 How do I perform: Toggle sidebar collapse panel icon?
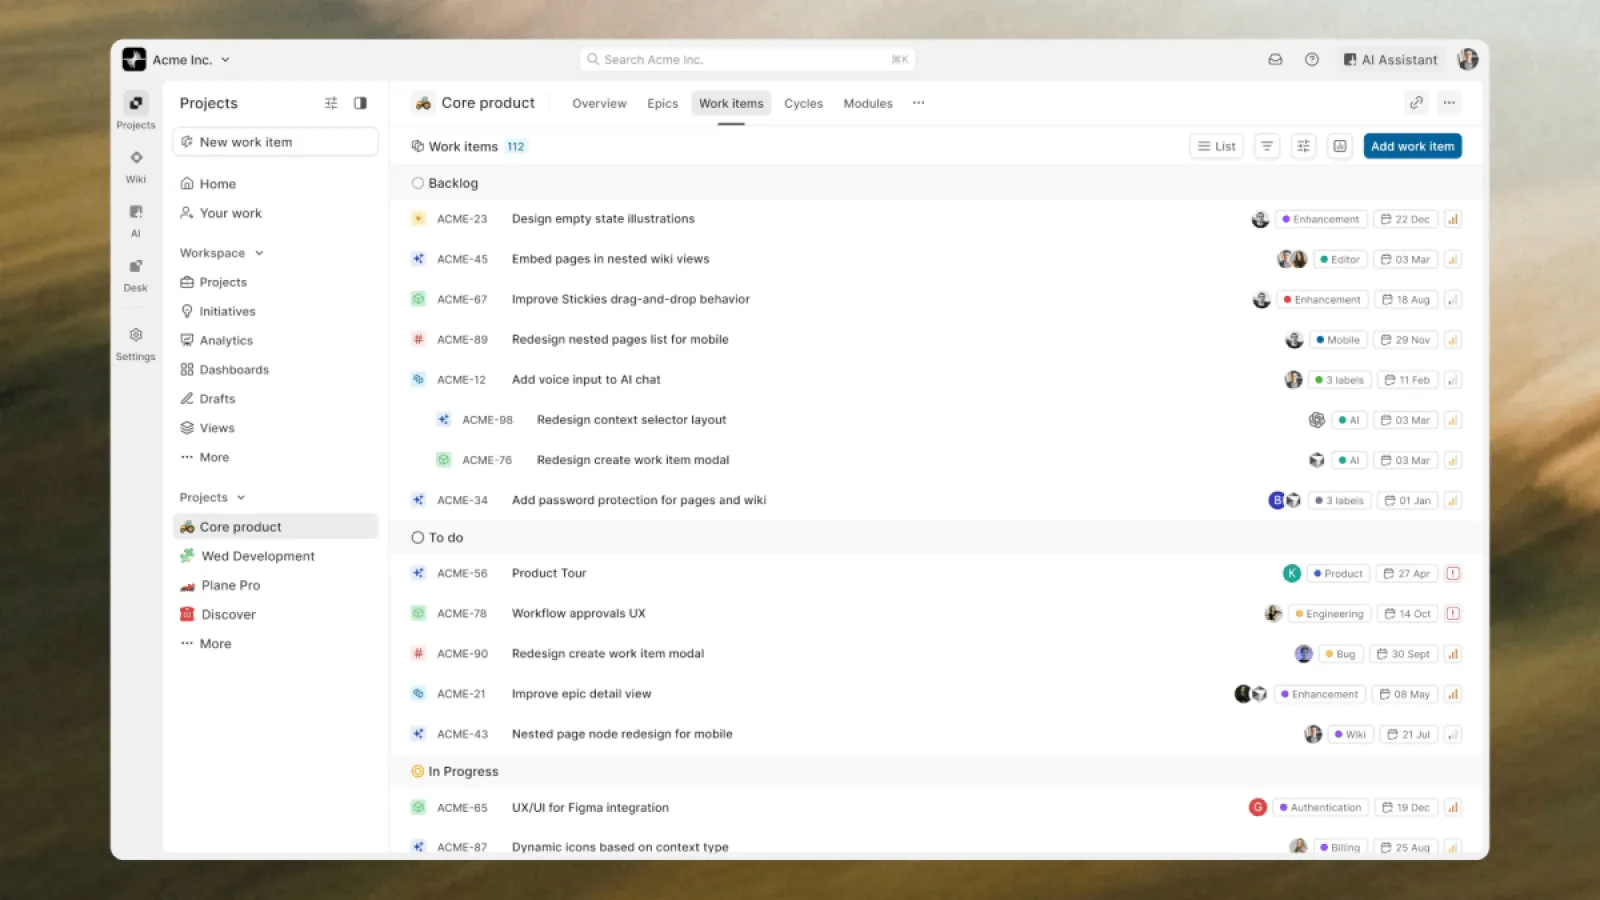pyautogui.click(x=360, y=103)
